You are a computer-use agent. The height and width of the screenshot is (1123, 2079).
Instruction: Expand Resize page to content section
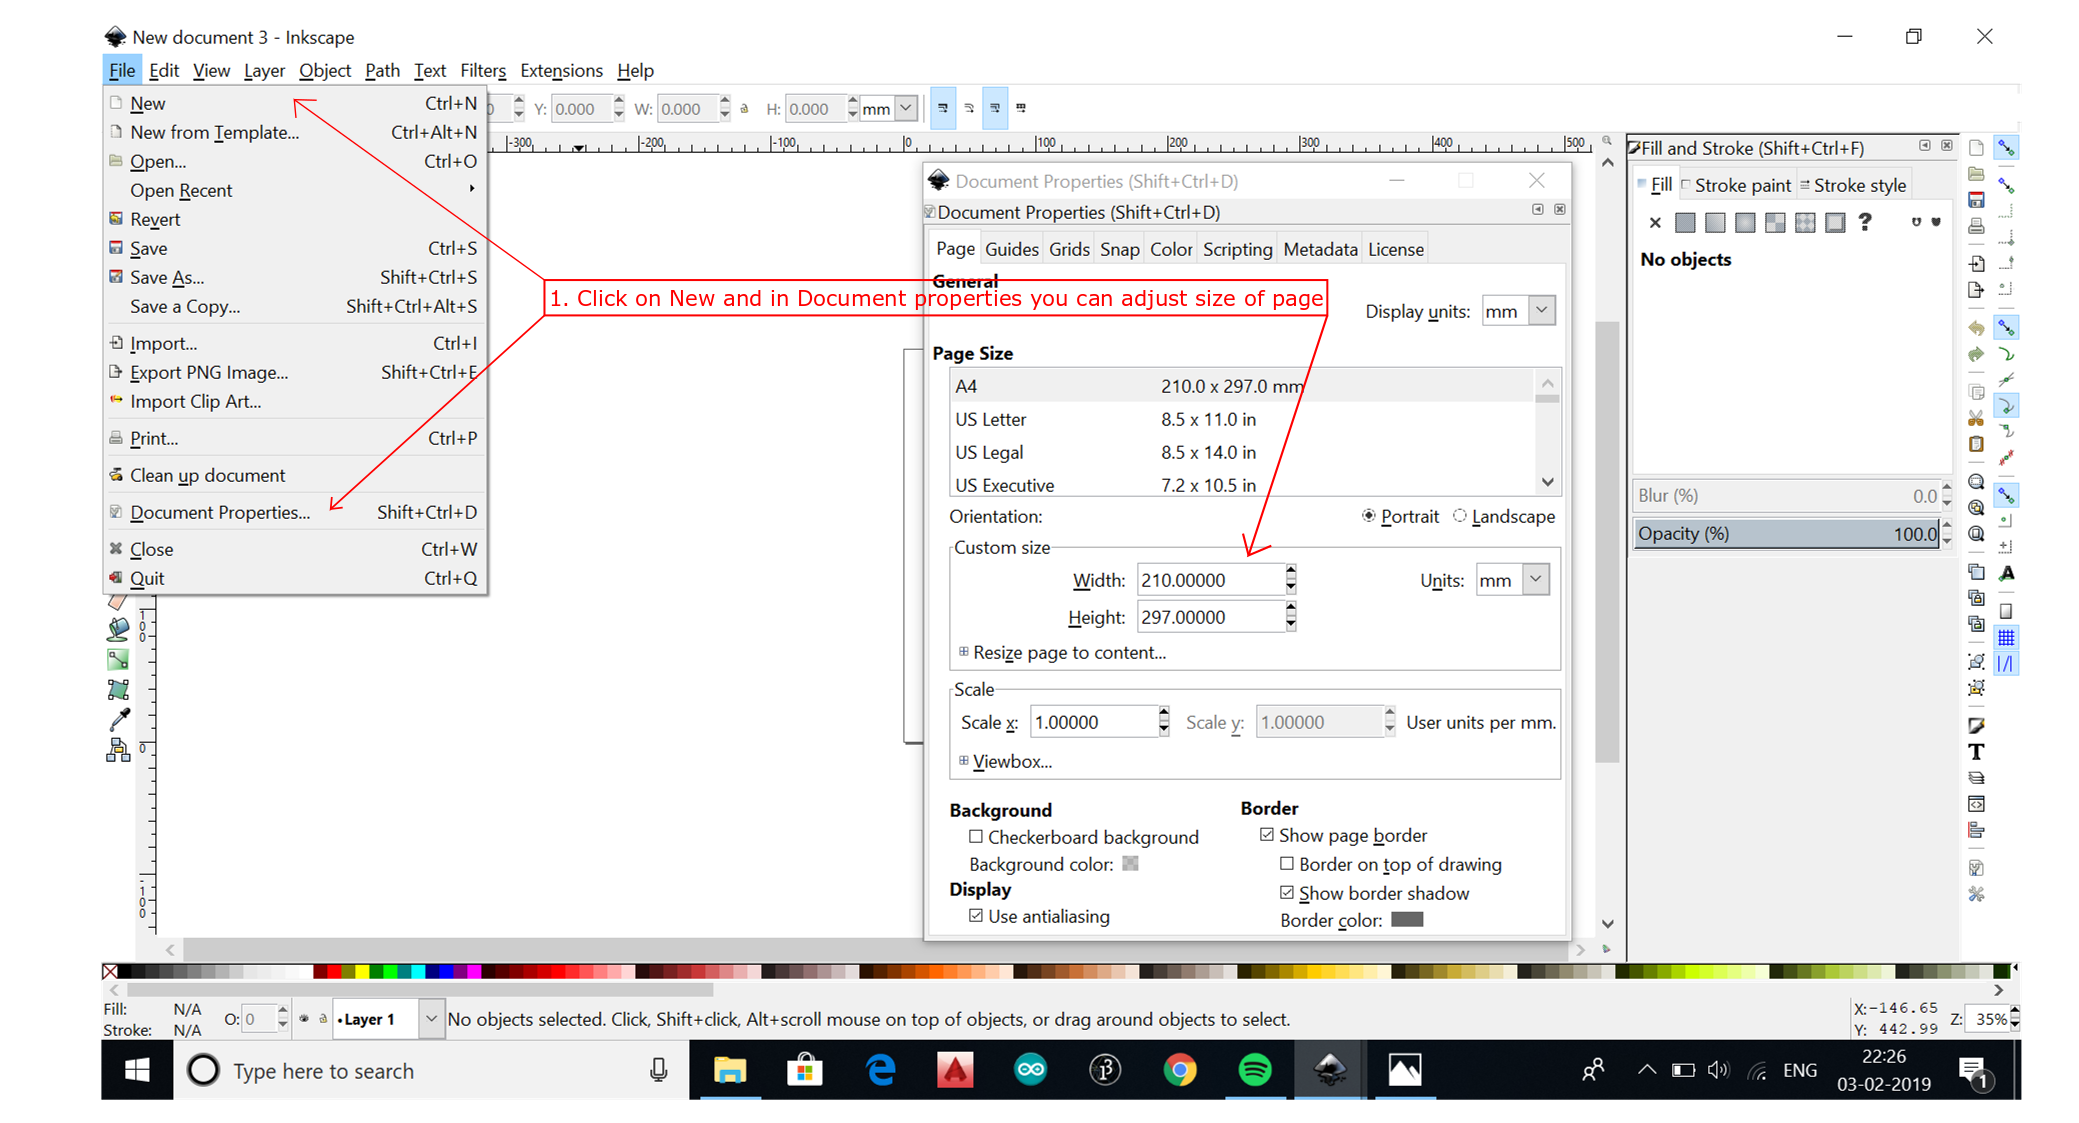(x=1067, y=652)
